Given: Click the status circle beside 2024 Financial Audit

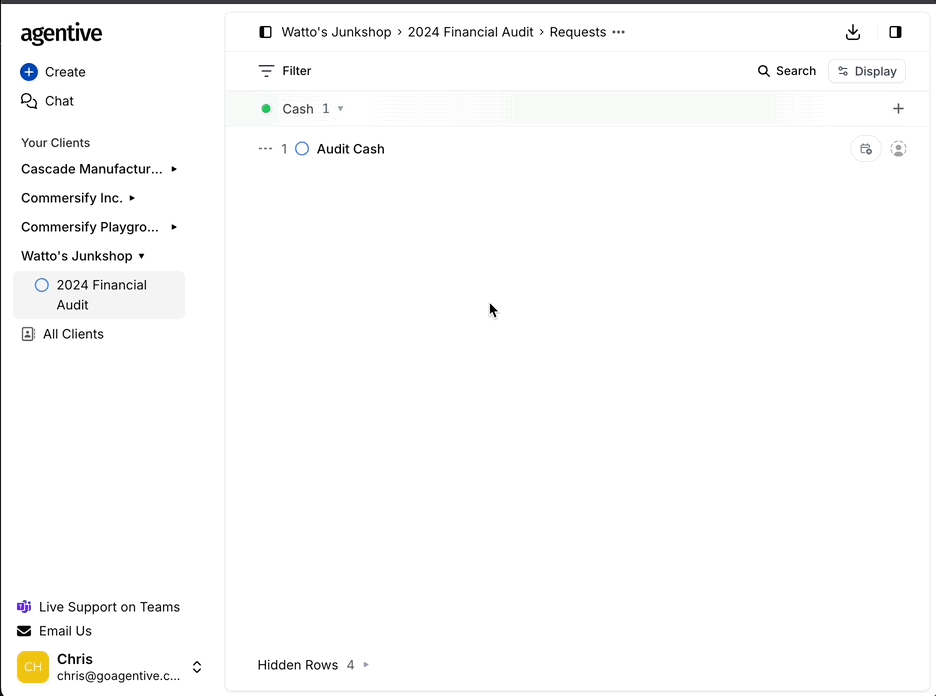Looking at the screenshot, I should tap(41, 285).
